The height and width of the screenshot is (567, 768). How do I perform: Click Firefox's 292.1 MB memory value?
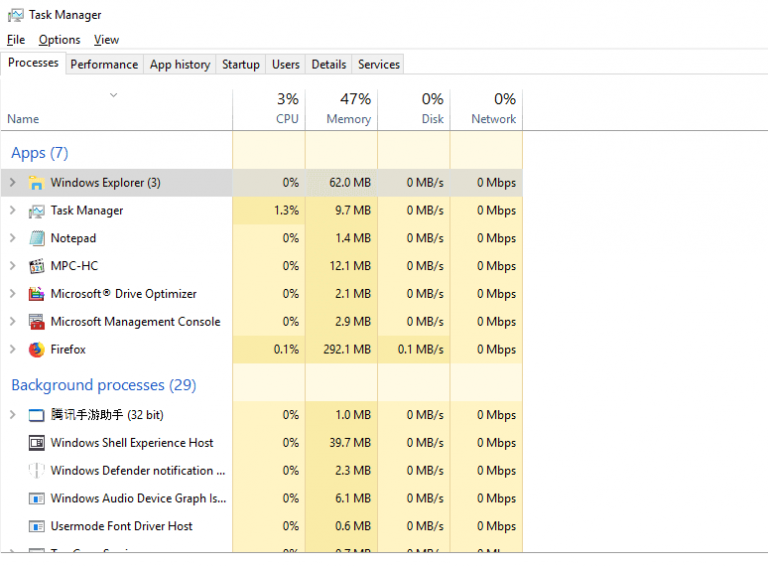tap(347, 350)
